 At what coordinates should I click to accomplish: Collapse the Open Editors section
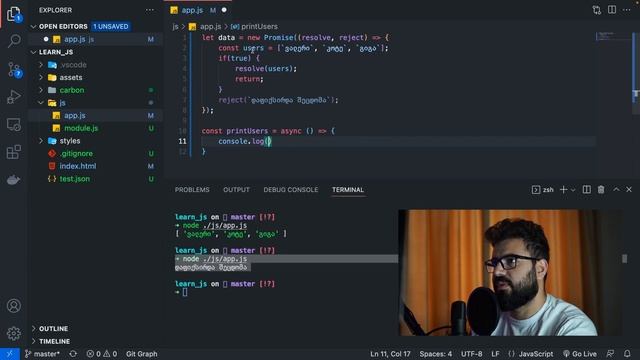(x=33, y=27)
